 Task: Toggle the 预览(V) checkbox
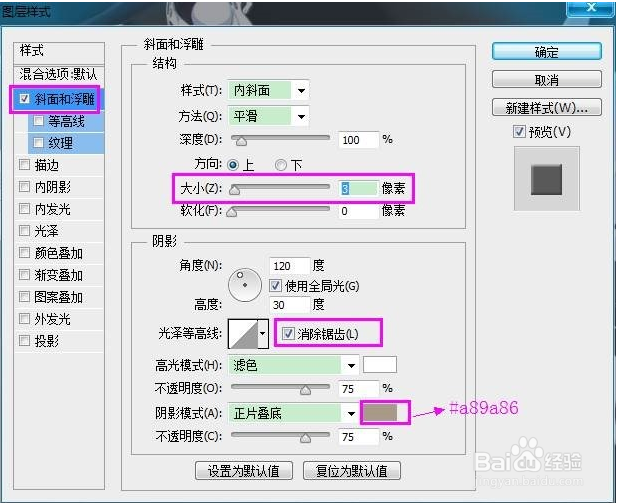[519, 132]
